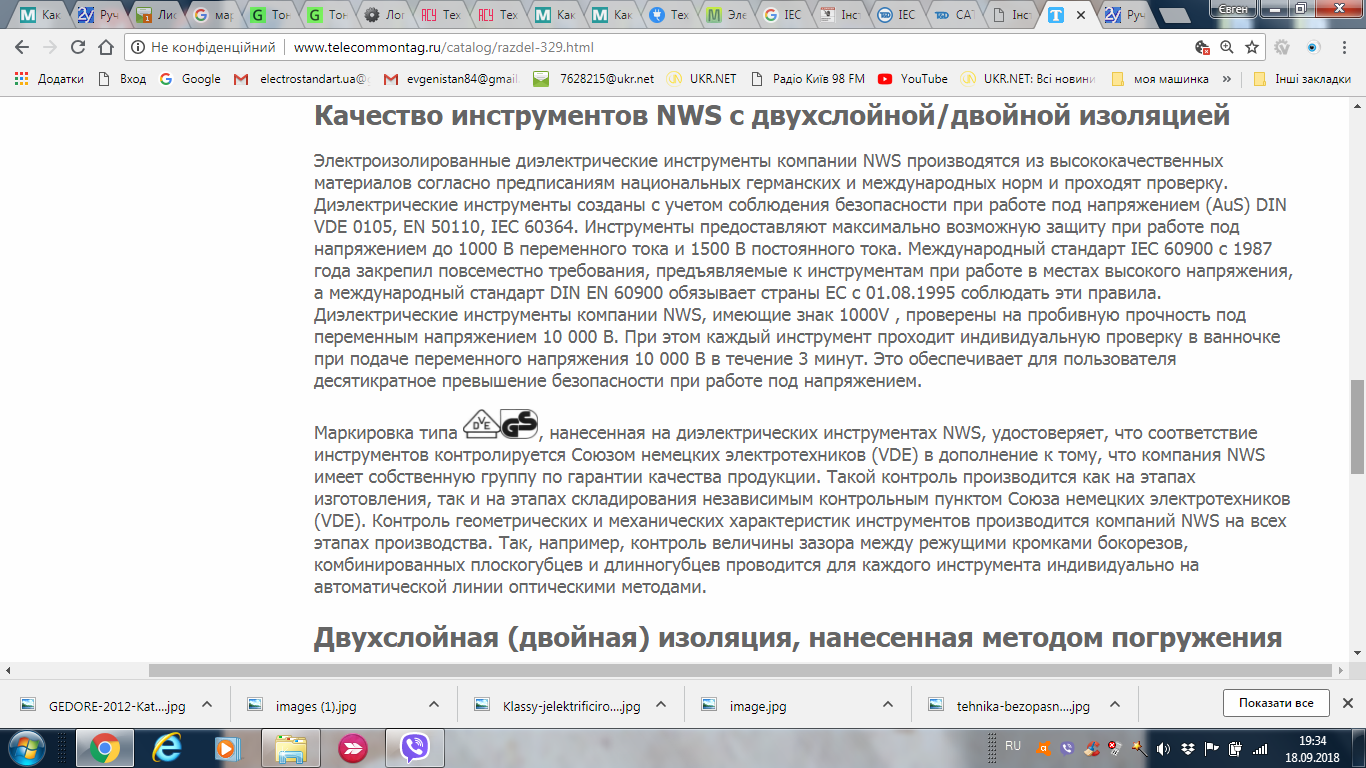The width and height of the screenshot is (1366, 768).
Task: Click the forward navigation arrow
Action: point(50,47)
